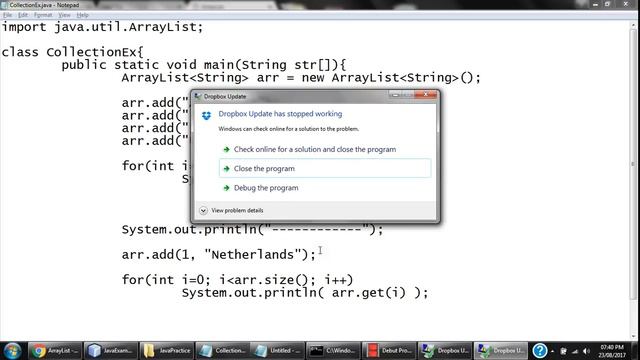The image size is (640, 360).
Task: Open network signal tray icon
Action: [x=575, y=351]
